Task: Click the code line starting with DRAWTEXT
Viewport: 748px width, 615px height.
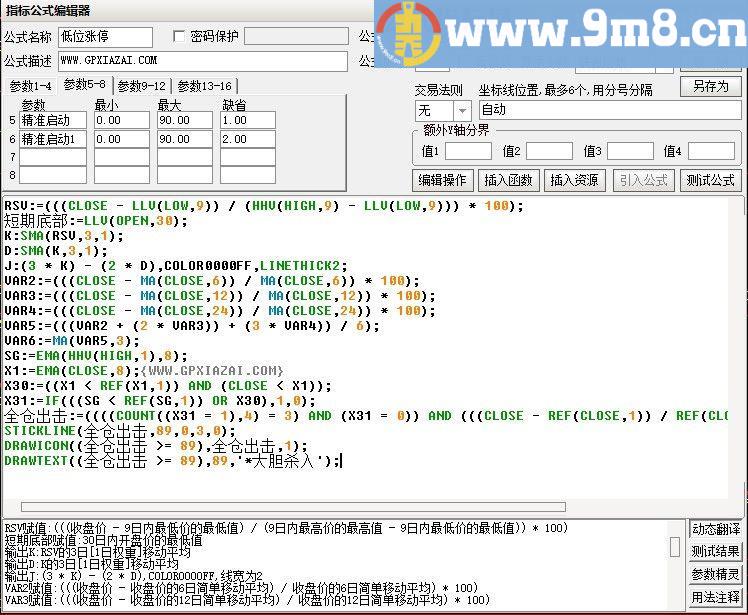Action: pyautogui.click(x=173, y=461)
